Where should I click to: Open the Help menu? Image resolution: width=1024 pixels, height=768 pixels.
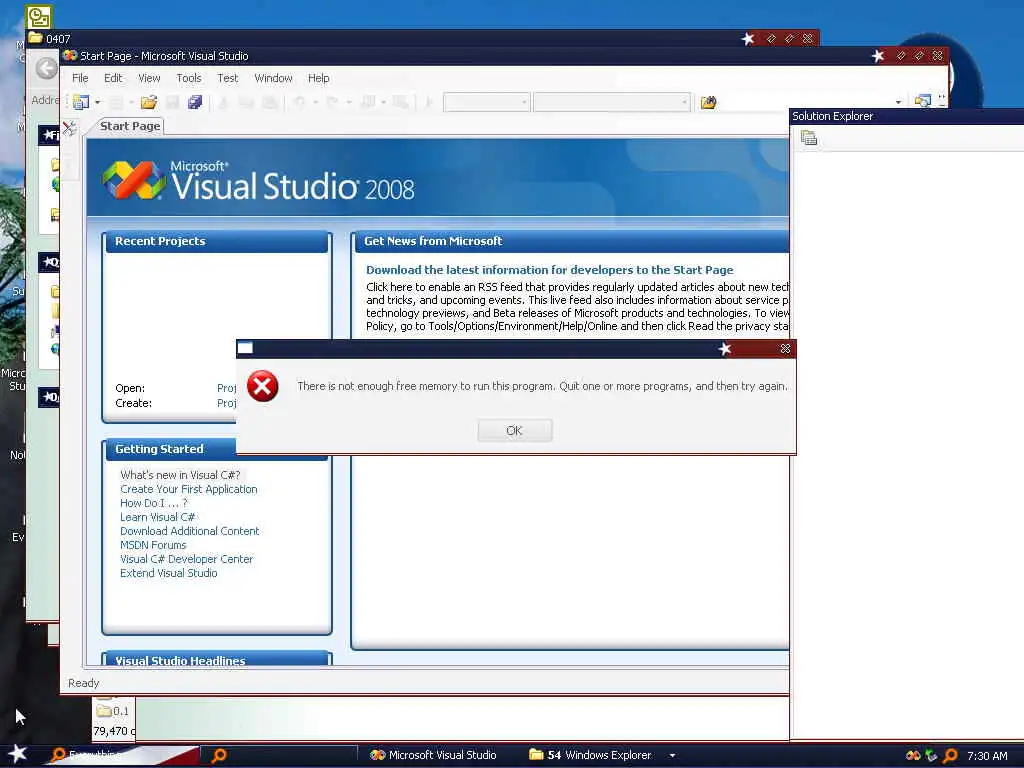click(319, 78)
